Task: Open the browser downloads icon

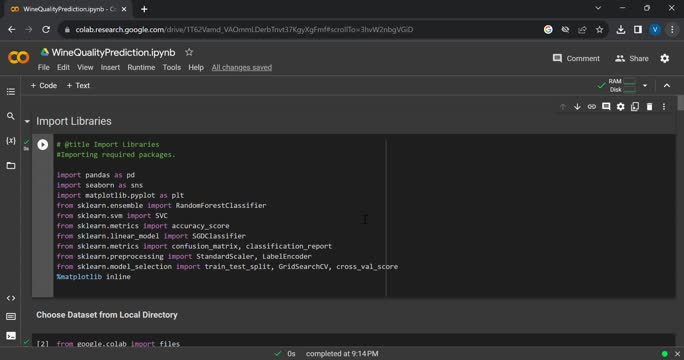Action: 620,29
